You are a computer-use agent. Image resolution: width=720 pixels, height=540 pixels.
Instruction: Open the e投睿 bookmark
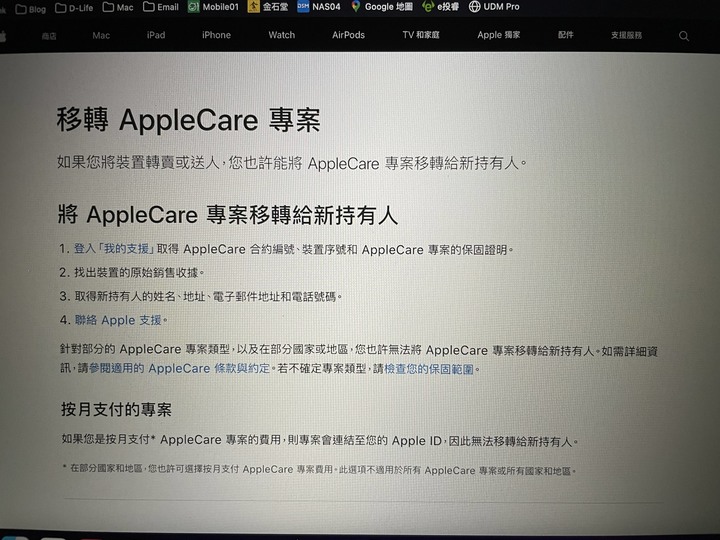pyautogui.click(x=440, y=6)
